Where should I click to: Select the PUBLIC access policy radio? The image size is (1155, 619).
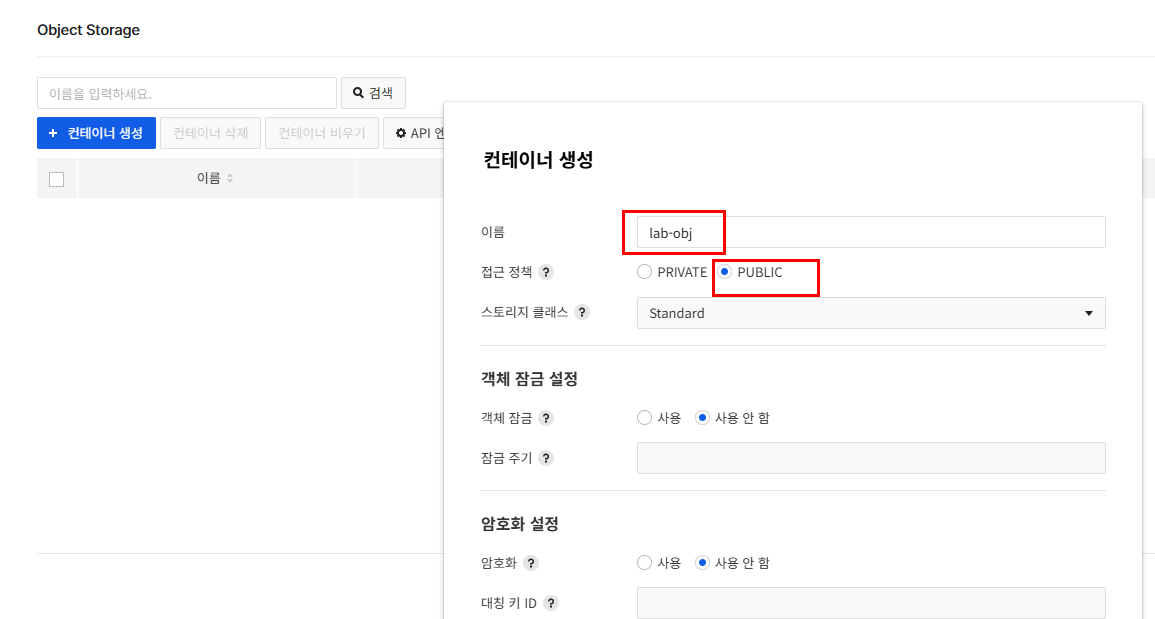pos(725,272)
